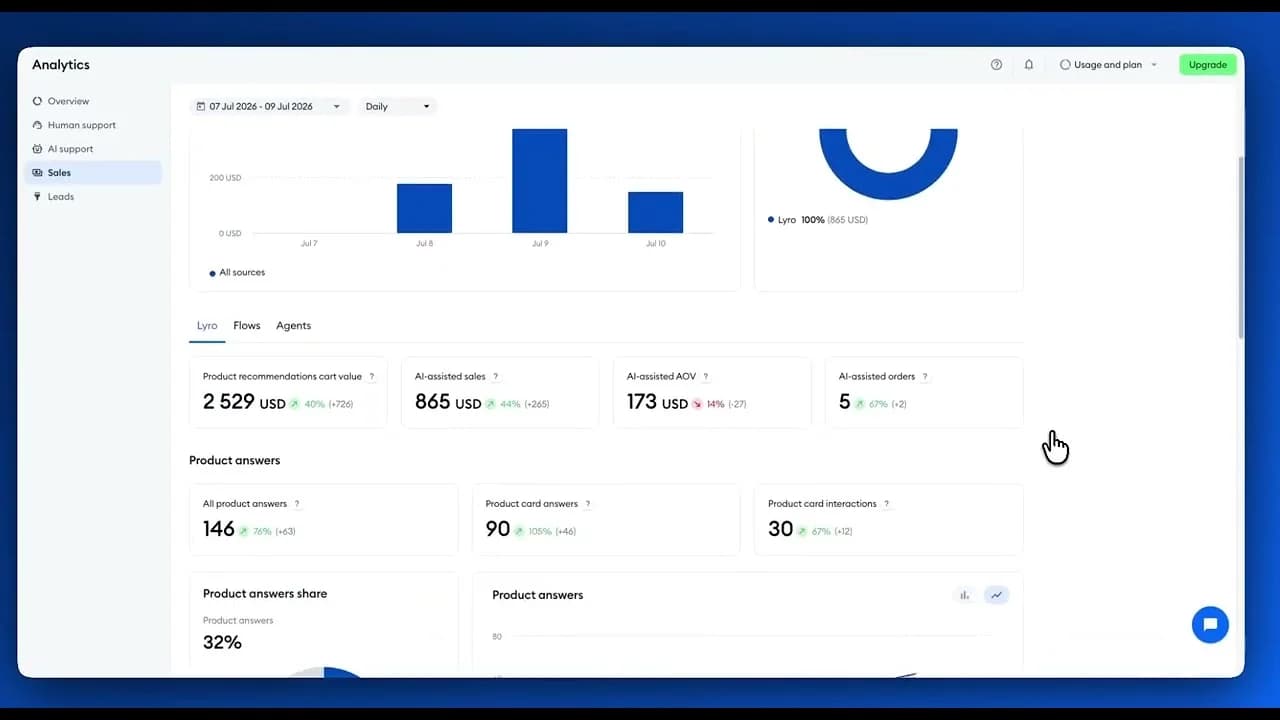
Task: Click help icon next to AI-assisted AOV
Action: click(x=706, y=377)
